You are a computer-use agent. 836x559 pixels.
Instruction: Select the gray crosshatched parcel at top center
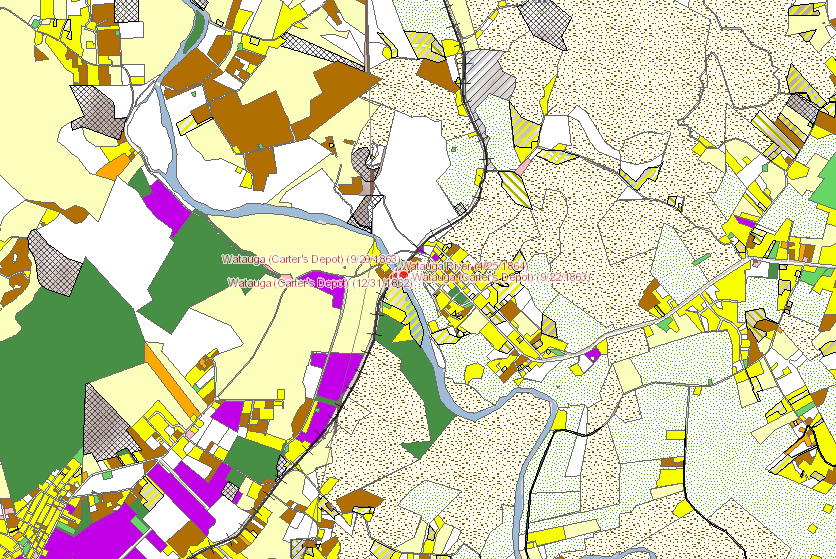[545, 22]
